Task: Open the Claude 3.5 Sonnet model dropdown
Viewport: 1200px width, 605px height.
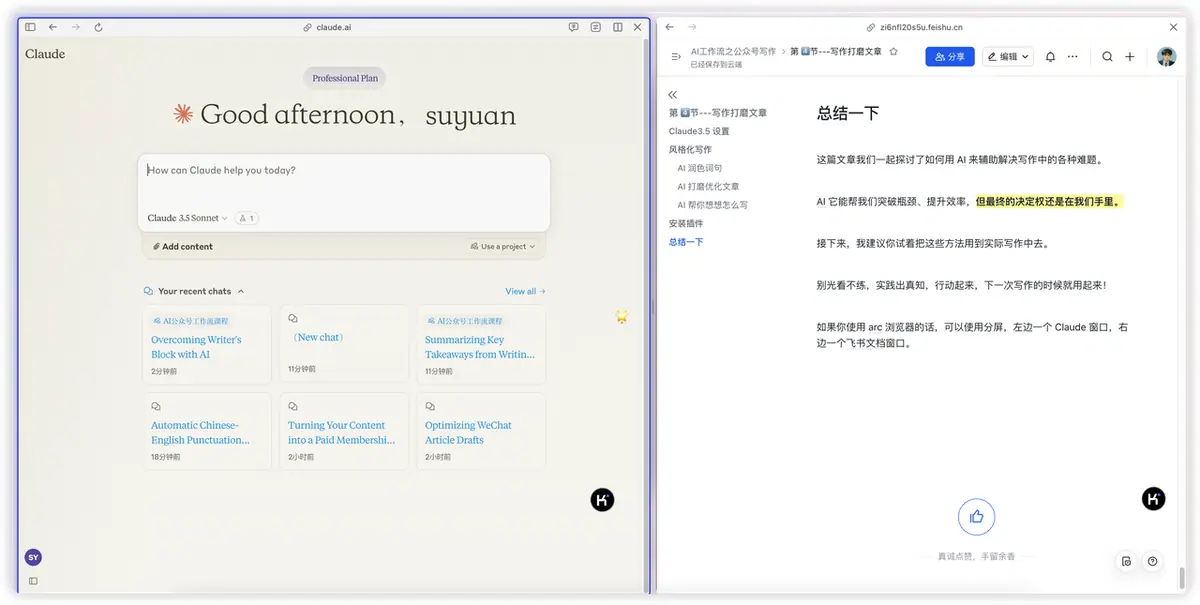Action: (x=188, y=218)
